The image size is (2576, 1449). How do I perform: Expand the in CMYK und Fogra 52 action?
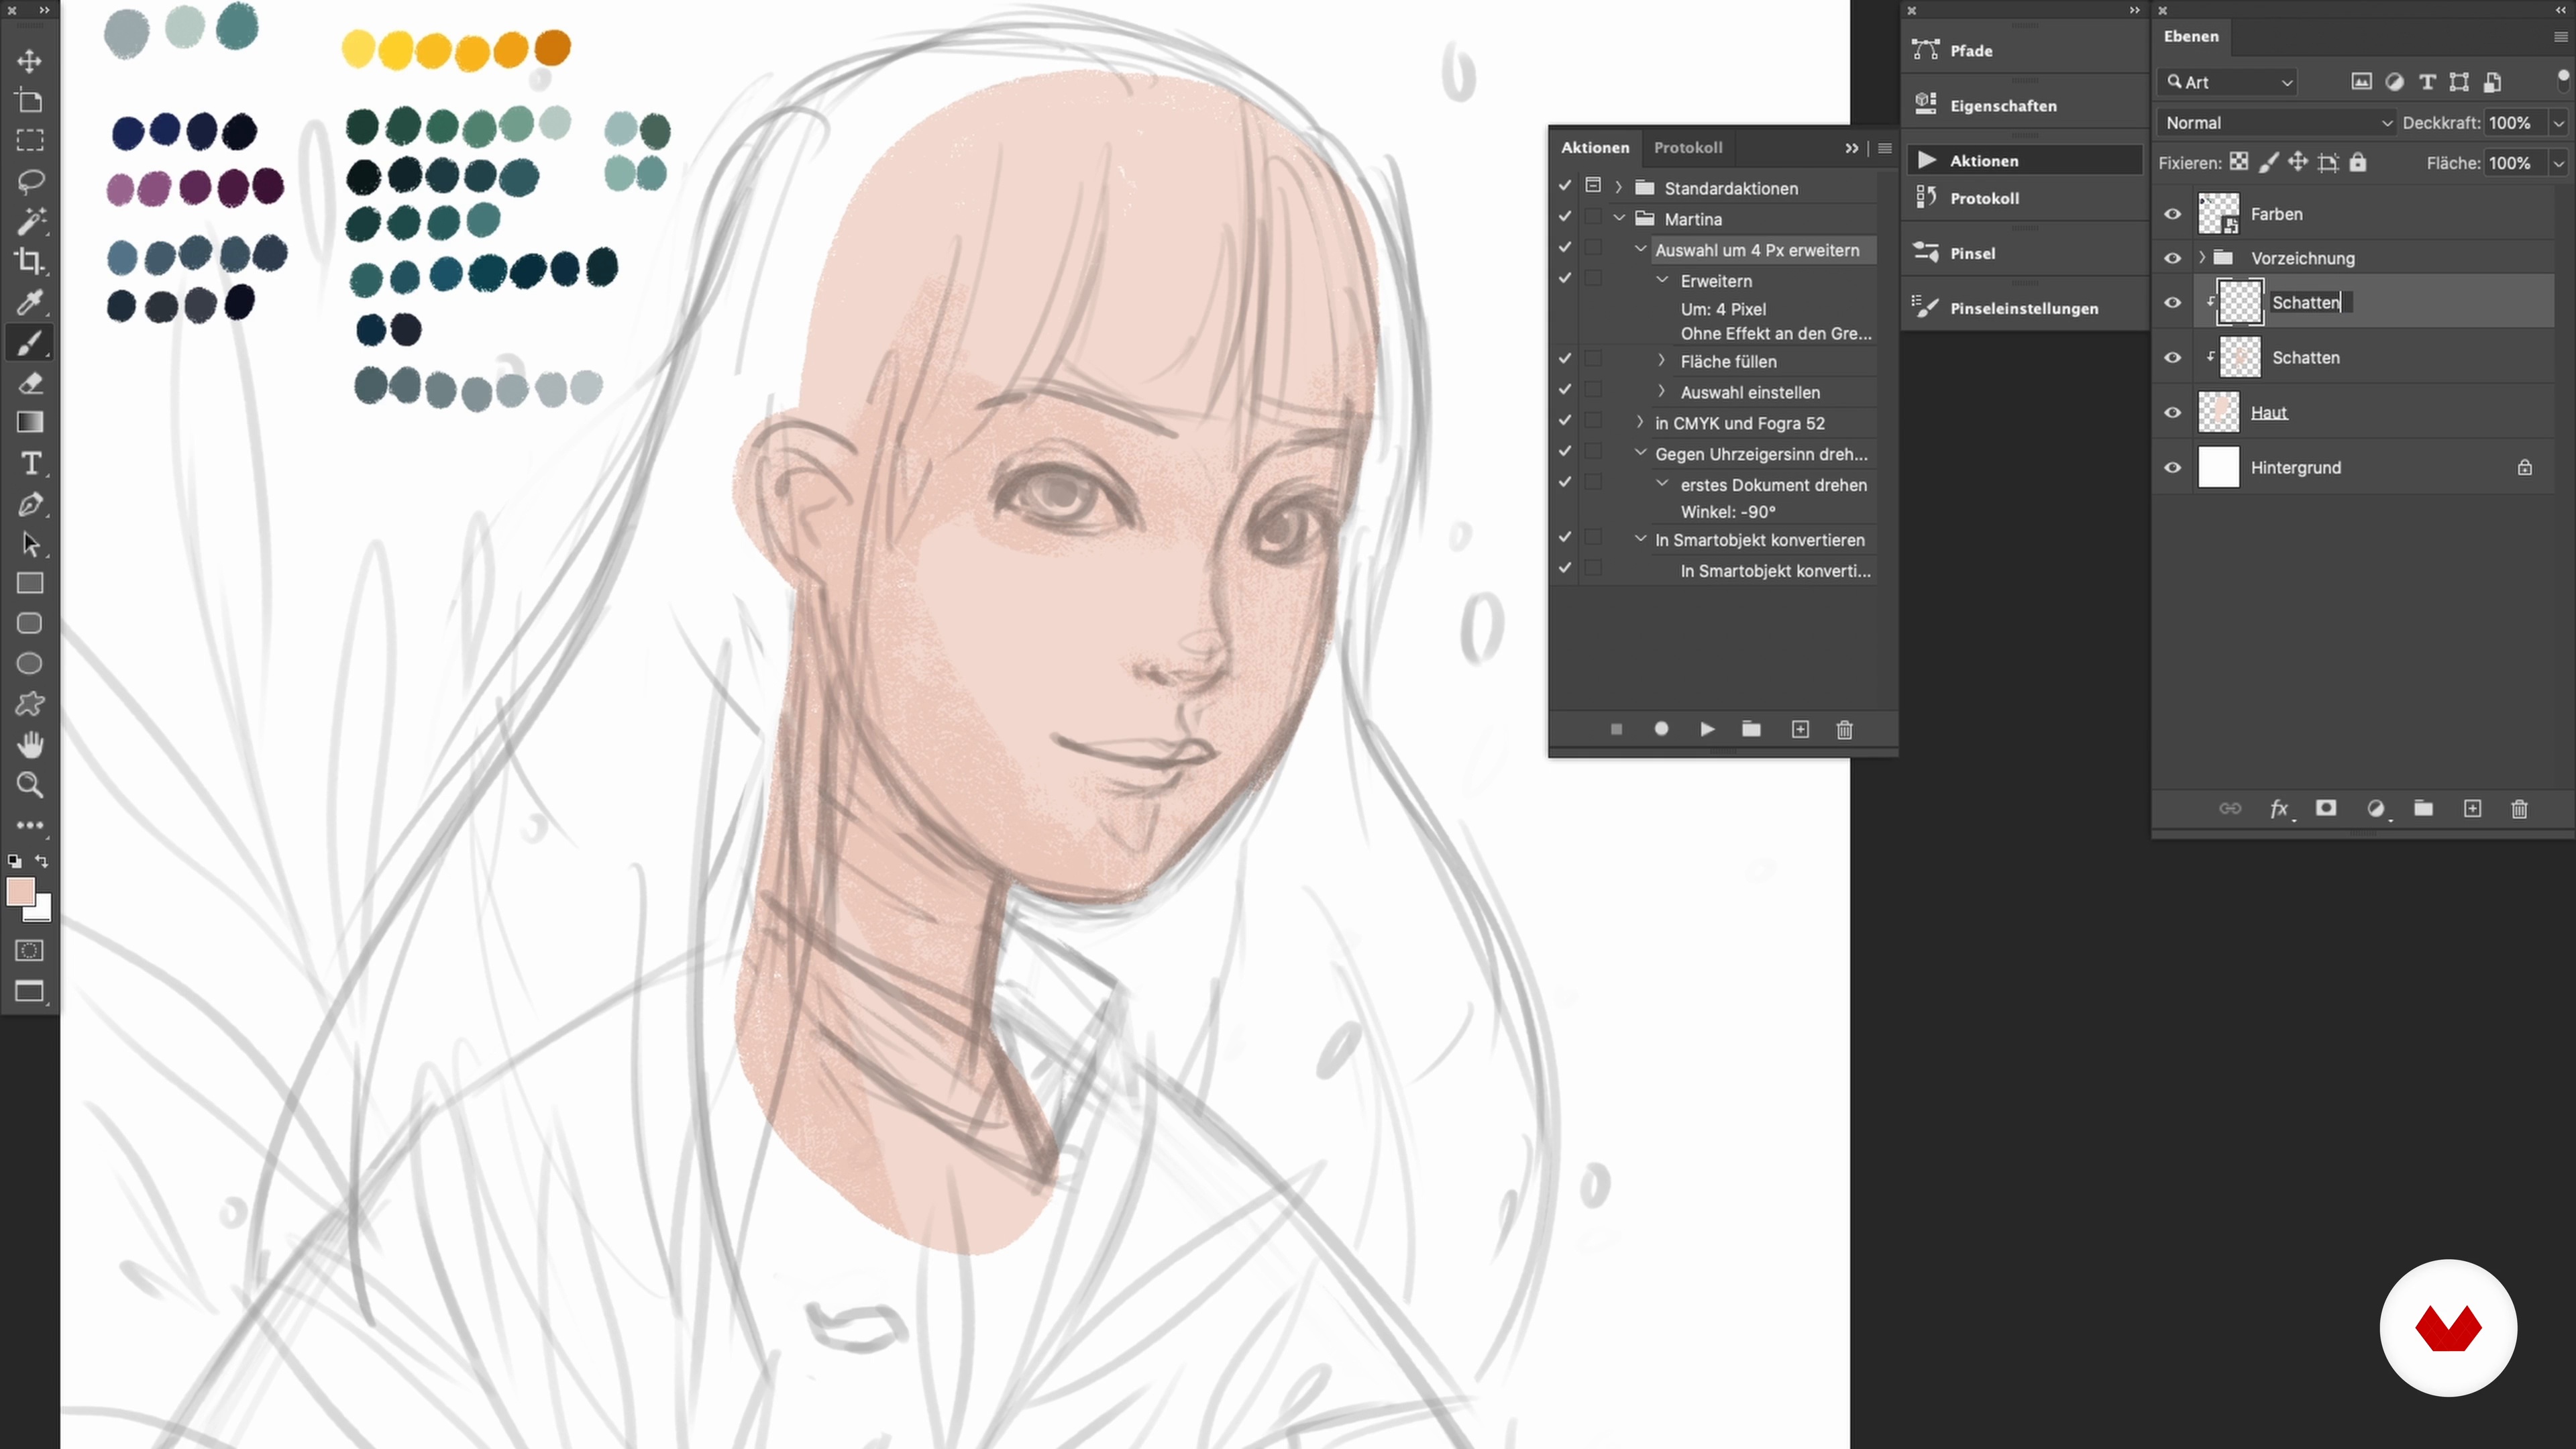(x=1639, y=422)
